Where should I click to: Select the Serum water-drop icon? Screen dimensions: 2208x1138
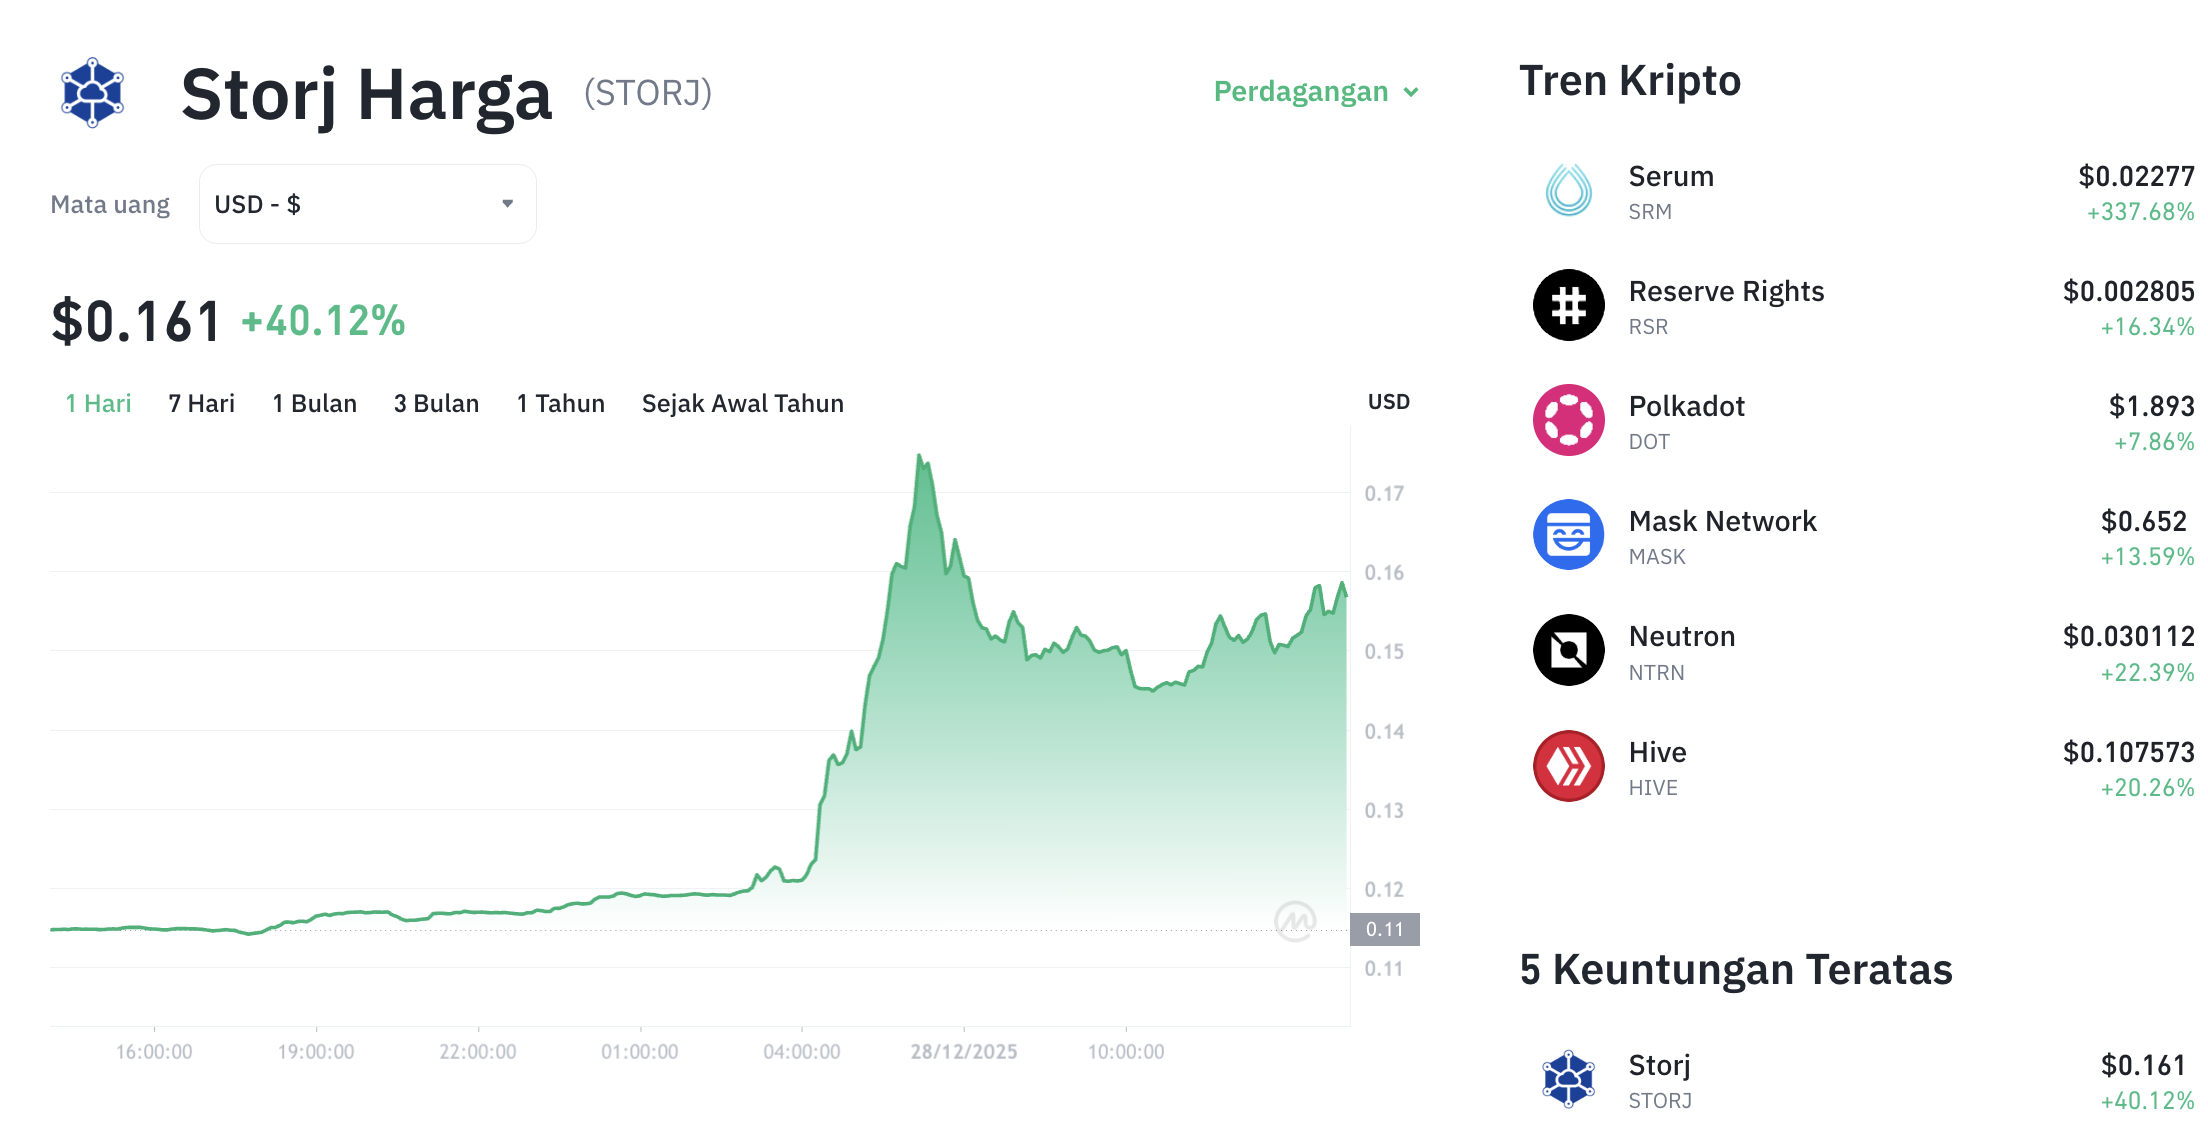click(1568, 190)
